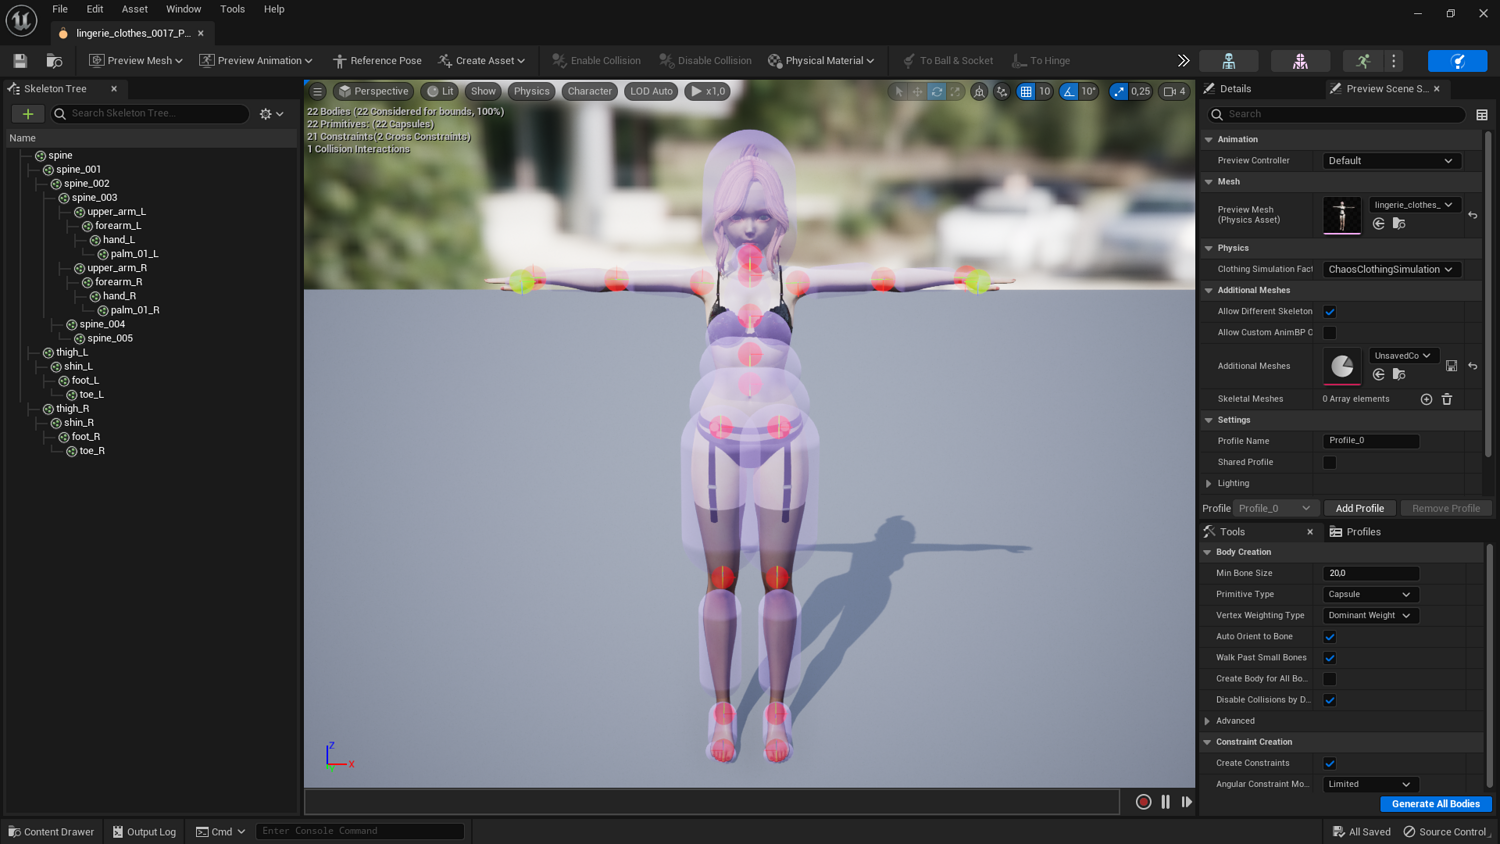Toggle Auto Orient to Bone checkbox
The height and width of the screenshot is (844, 1500).
tap(1330, 637)
